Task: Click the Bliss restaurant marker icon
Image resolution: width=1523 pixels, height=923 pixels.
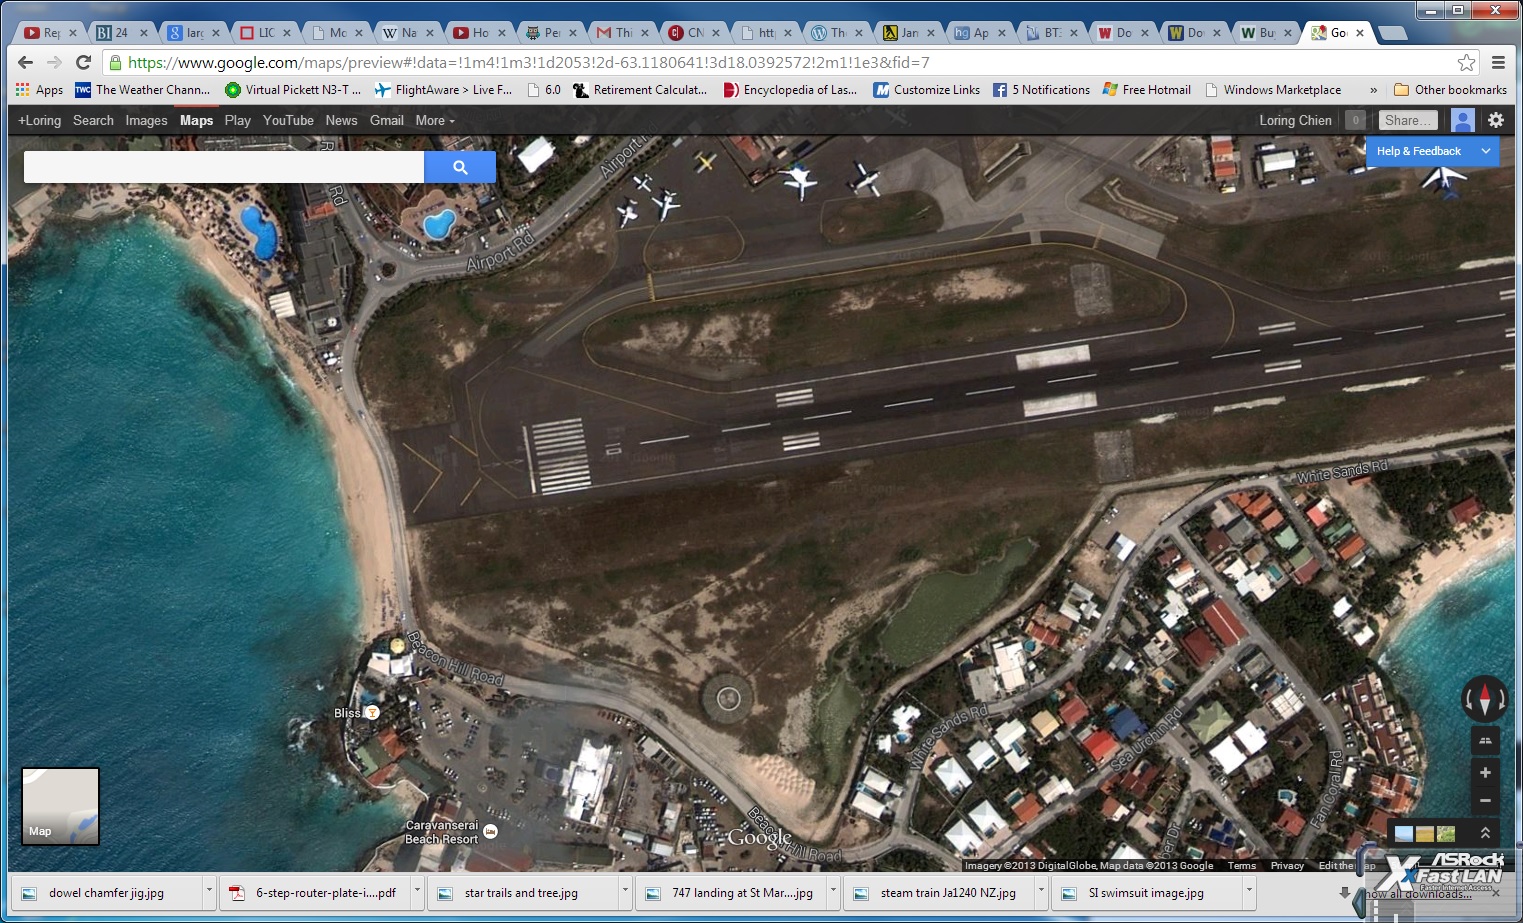Action: [x=372, y=712]
